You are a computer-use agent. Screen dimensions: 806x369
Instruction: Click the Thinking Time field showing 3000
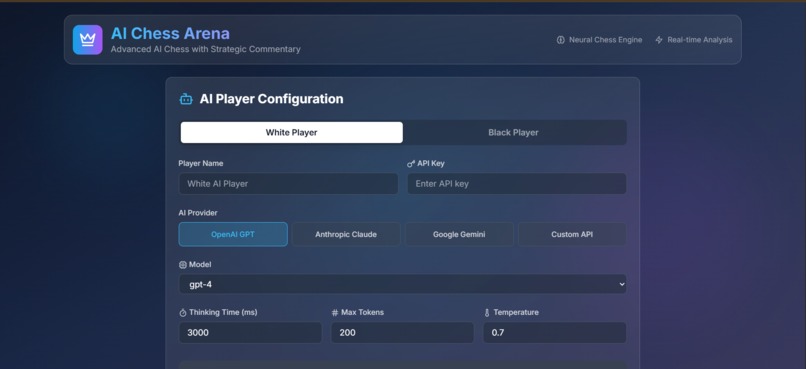tap(250, 333)
